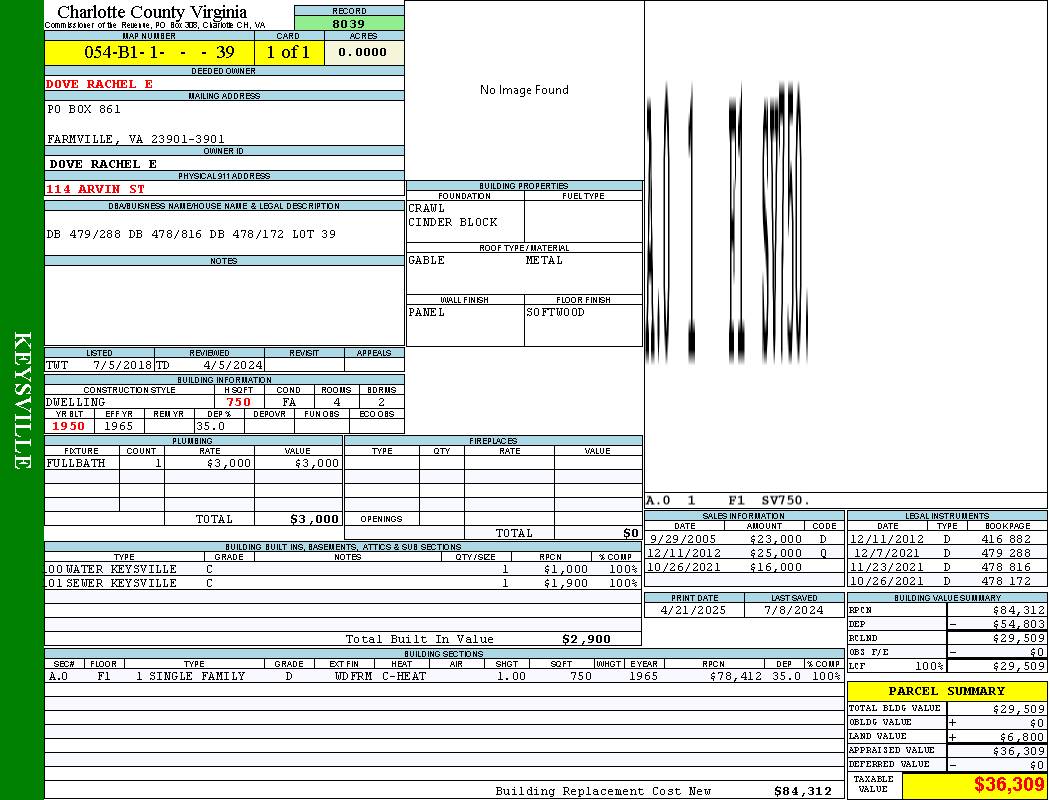Click the red year built value 1950
The height and width of the screenshot is (800, 1050).
point(69,426)
